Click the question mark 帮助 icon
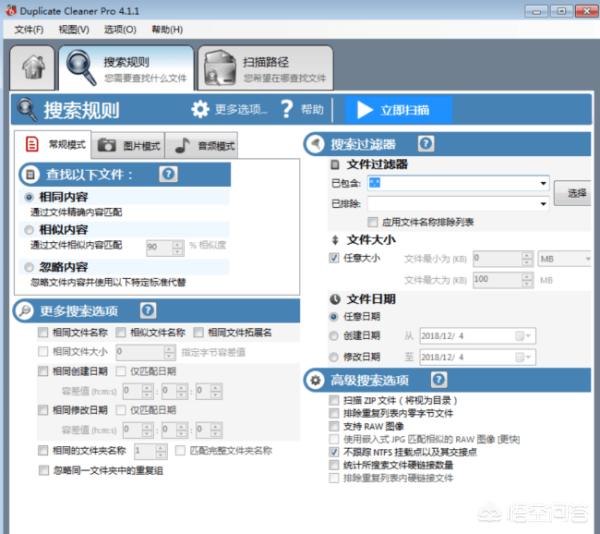Screen dimensions: 600x534 pyautogui.click(x=287, y=109)
